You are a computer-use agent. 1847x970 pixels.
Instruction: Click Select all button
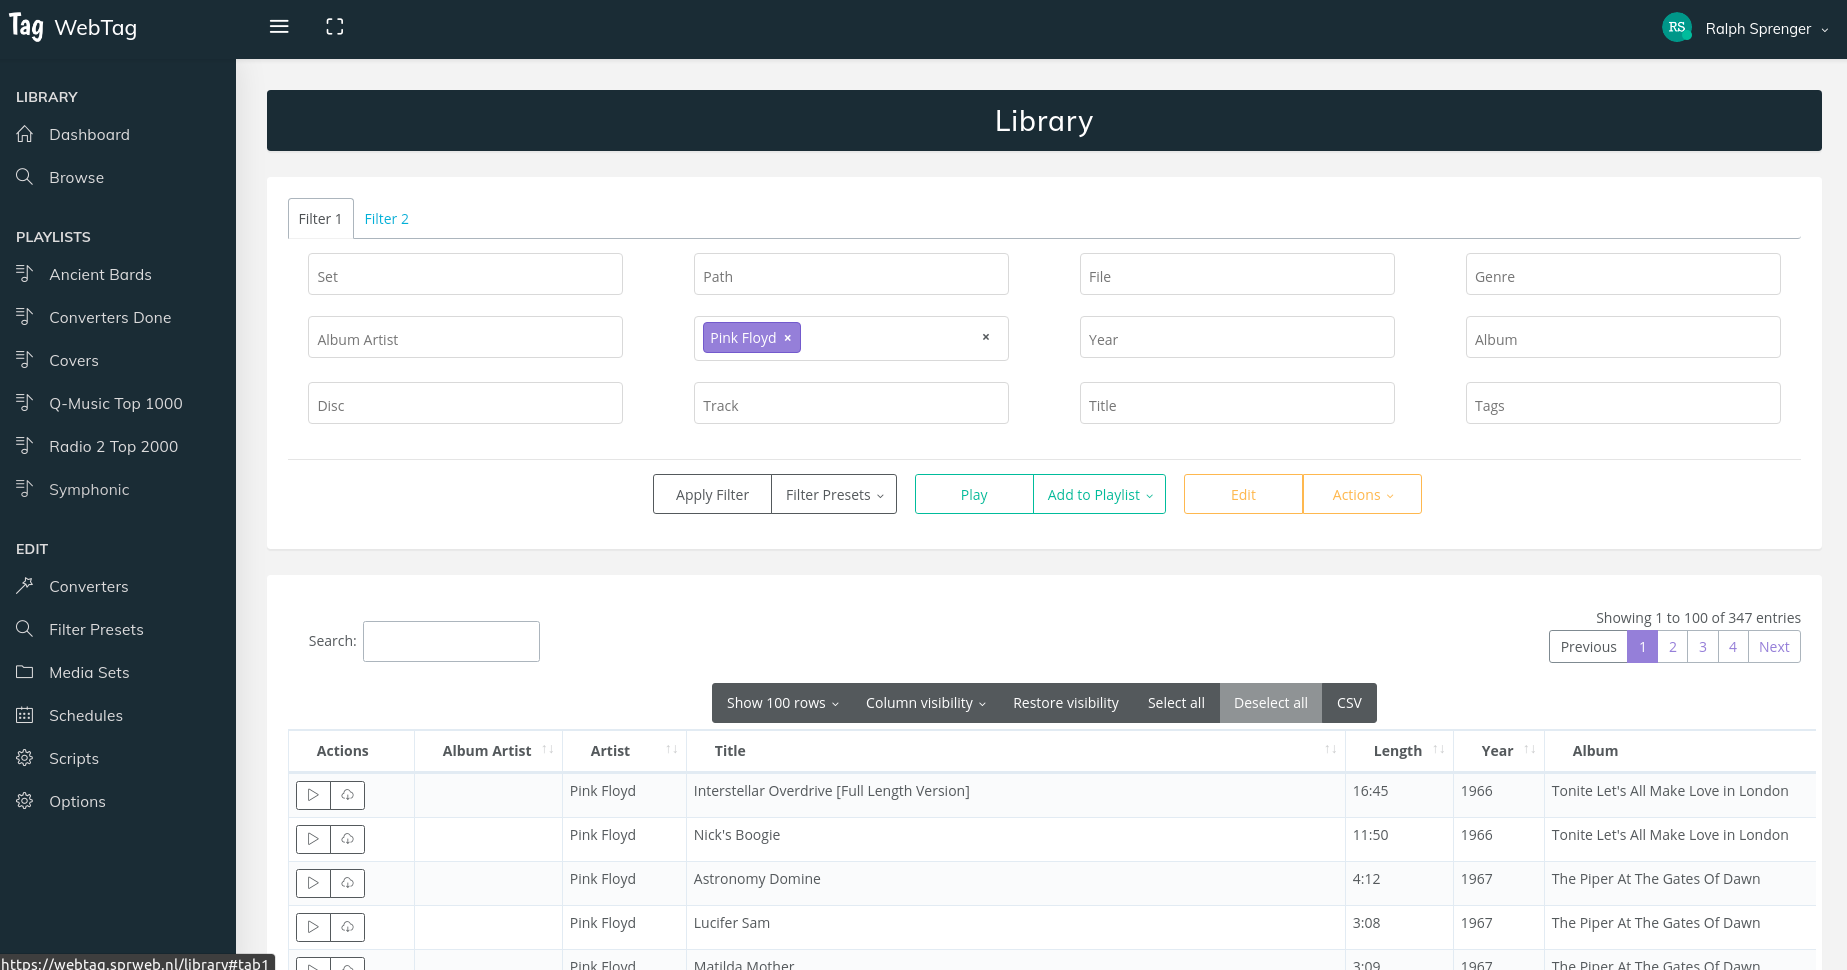coord(1176,703)
